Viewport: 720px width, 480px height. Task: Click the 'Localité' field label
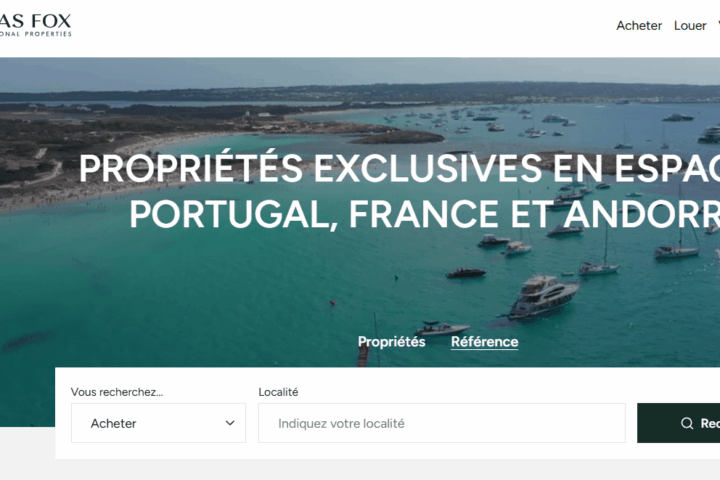point(278,392)
